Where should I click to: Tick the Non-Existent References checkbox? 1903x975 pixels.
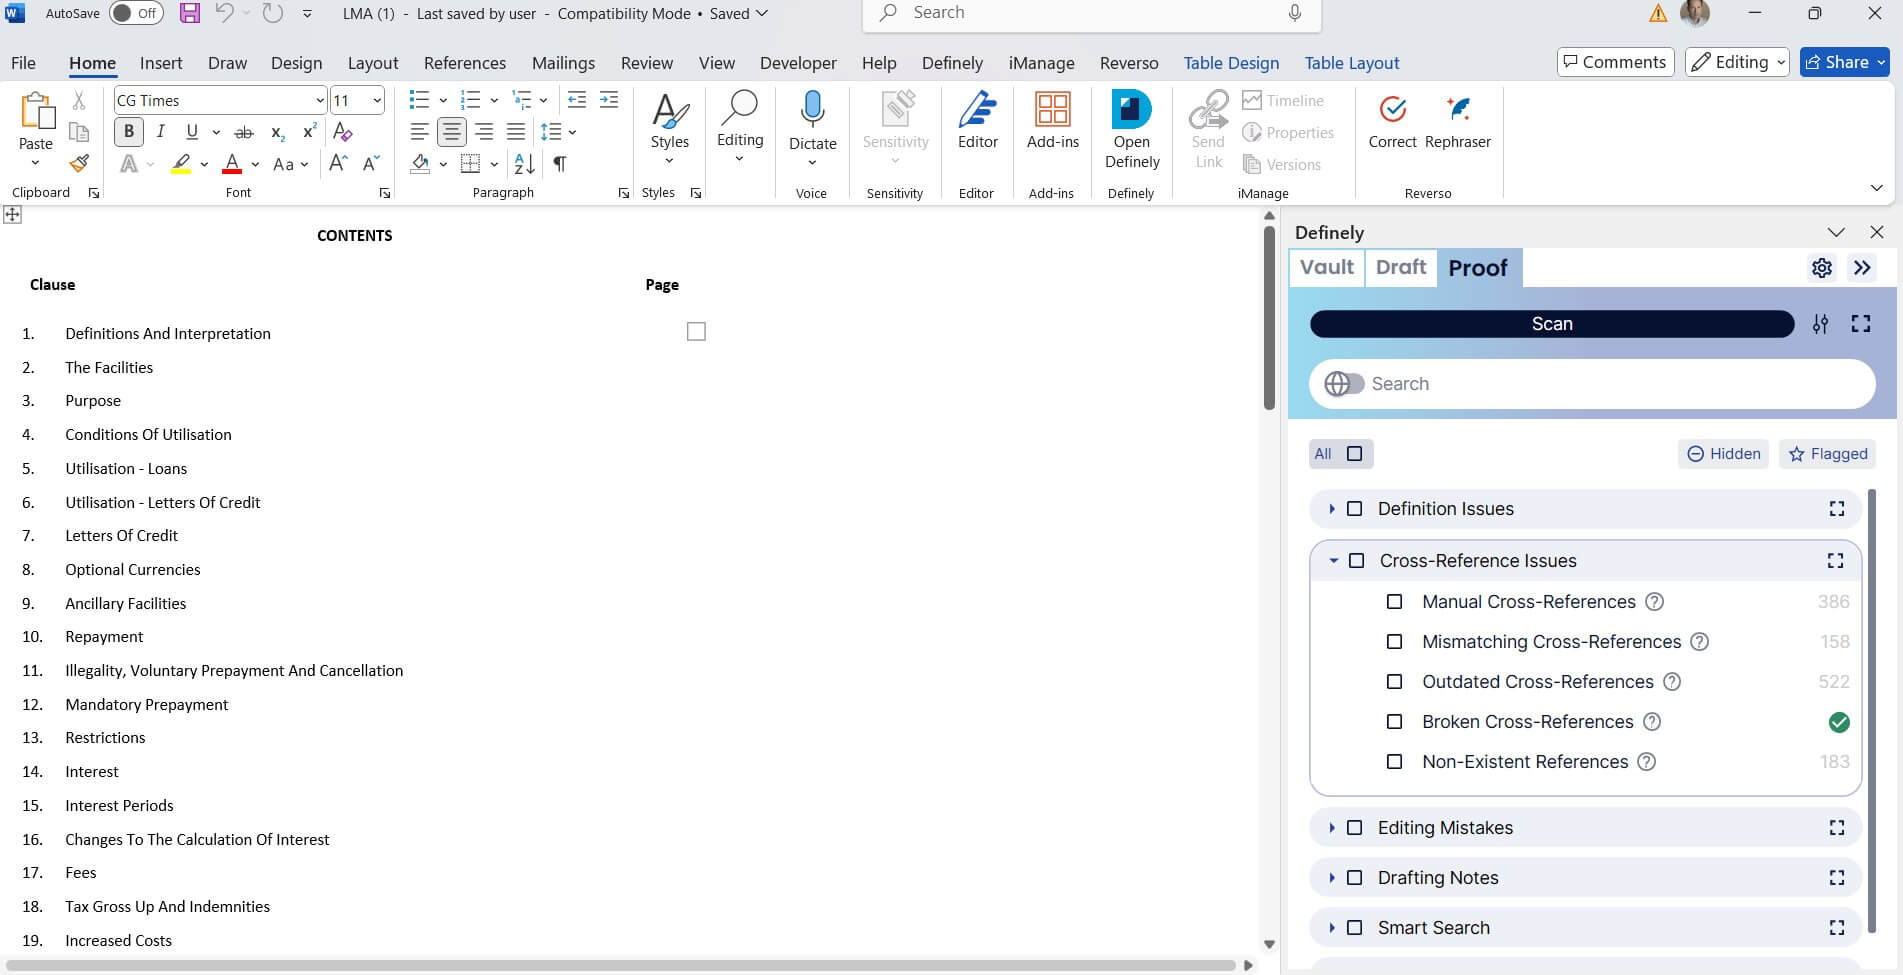[1394, 762]
